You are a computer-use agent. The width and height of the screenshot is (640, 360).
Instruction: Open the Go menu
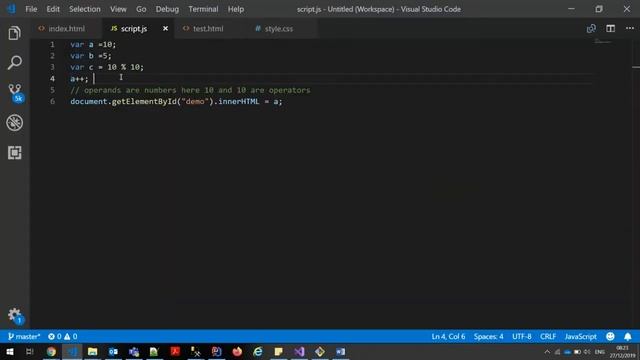[141, 9]
